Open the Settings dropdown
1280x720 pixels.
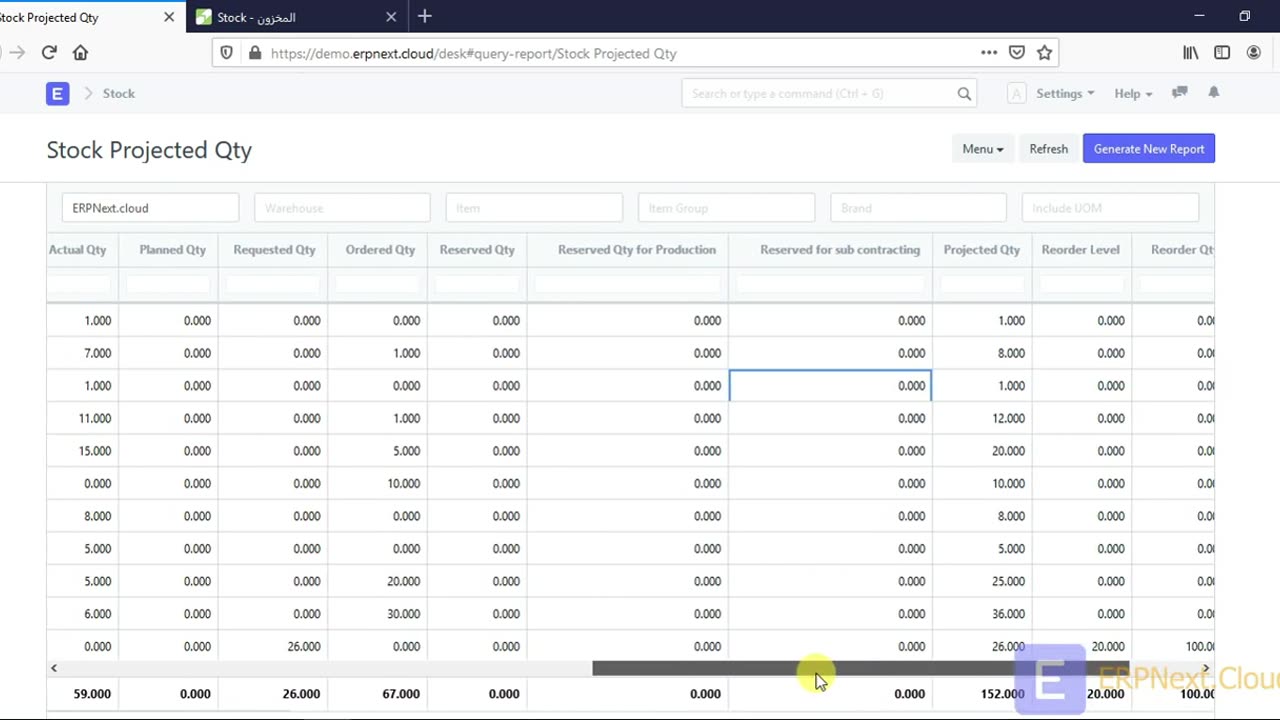(x=1065, y=93)
